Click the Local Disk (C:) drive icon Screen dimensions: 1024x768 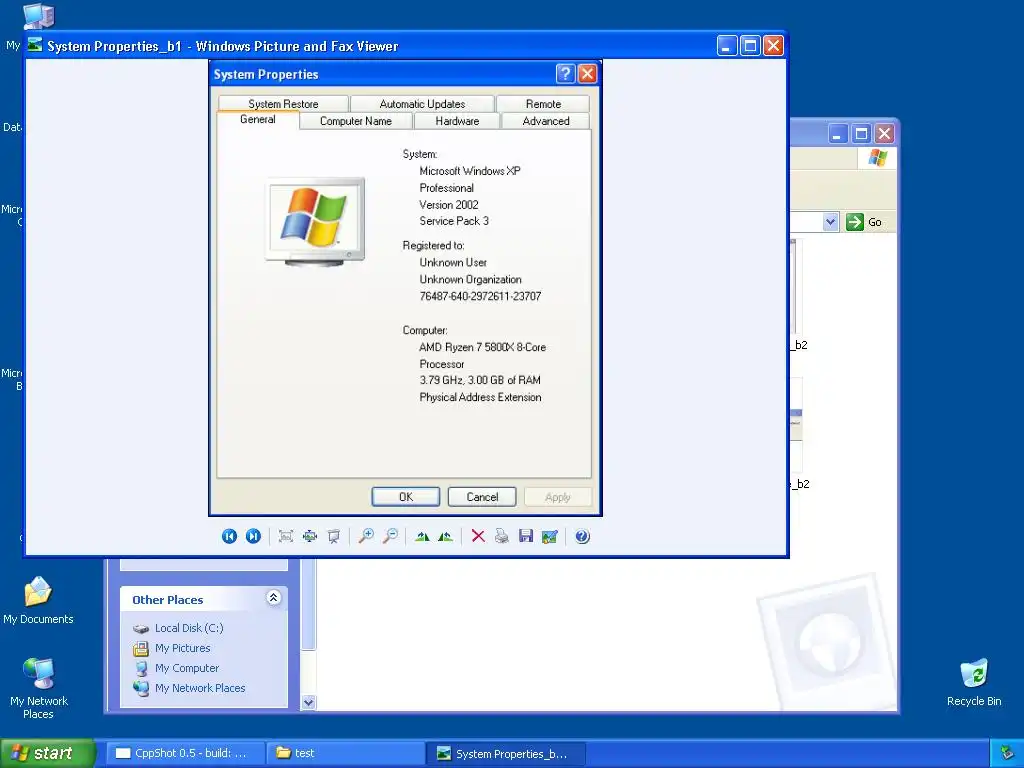141,628
